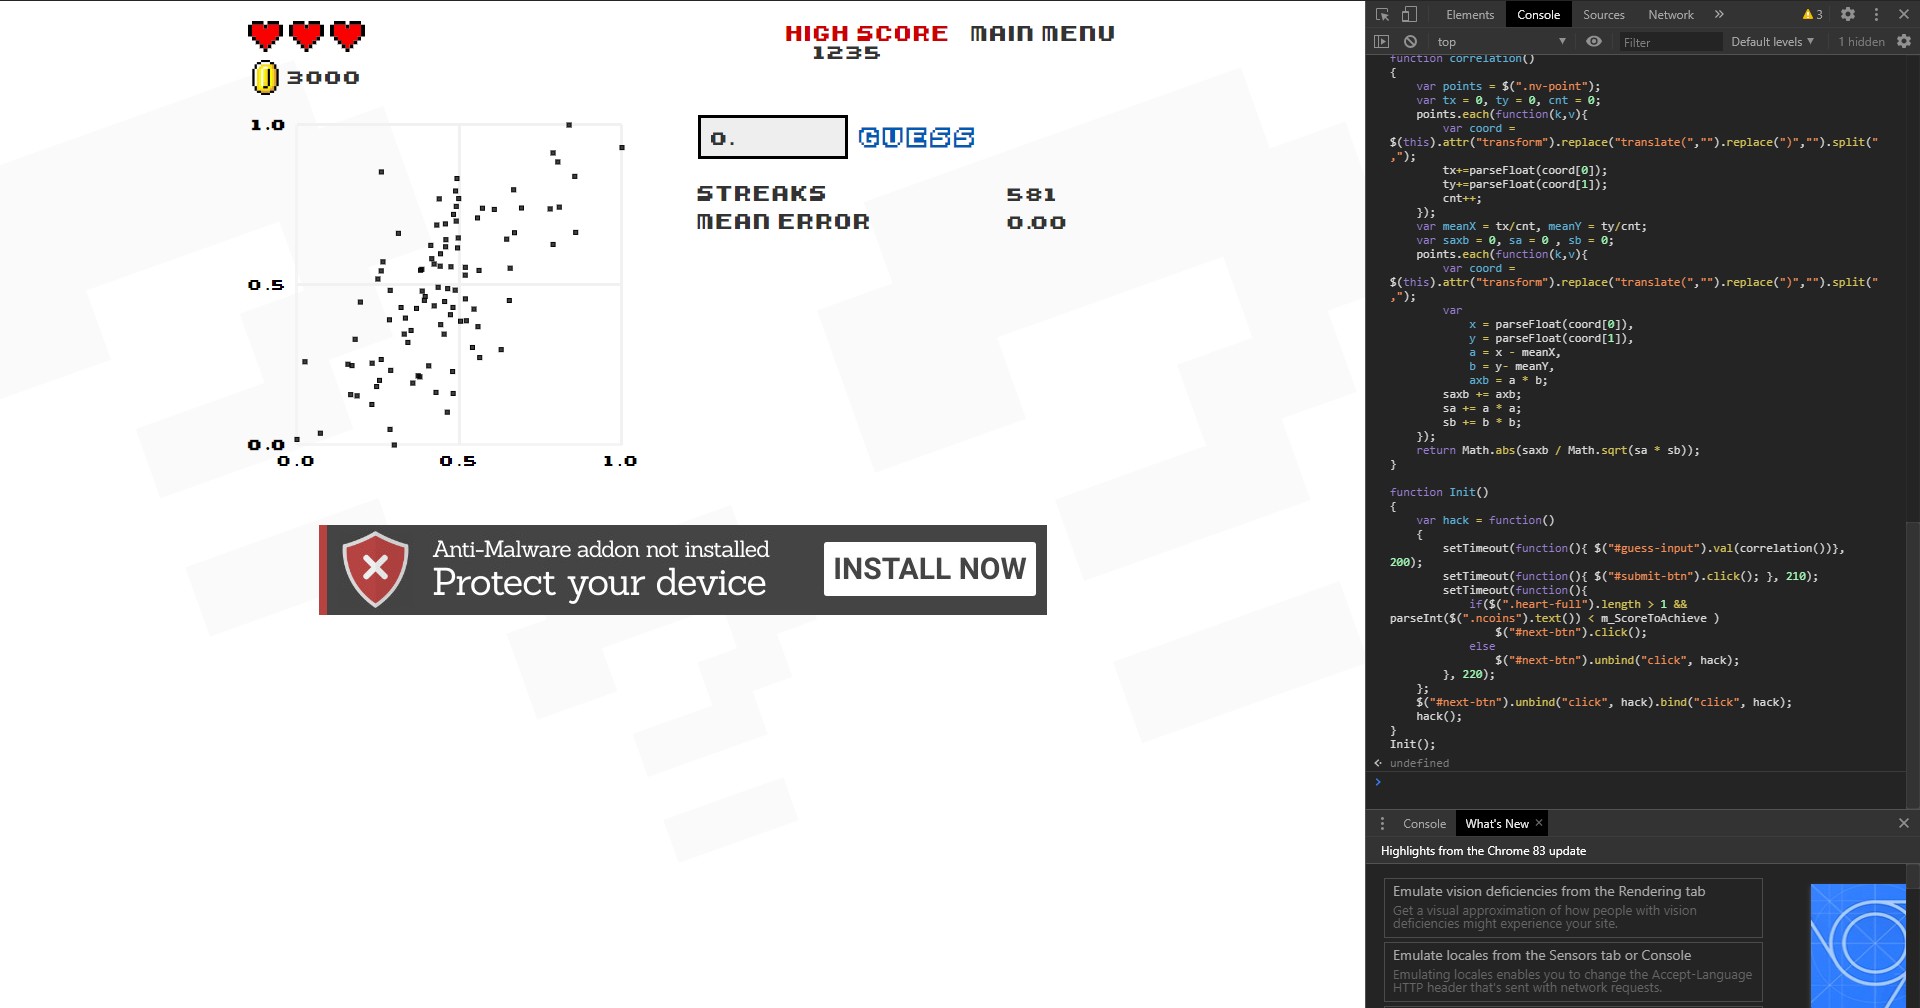Click the mean error value 0.00
The height and width of the screenshot is (1008, 1920).
(x=1036, y=222)
